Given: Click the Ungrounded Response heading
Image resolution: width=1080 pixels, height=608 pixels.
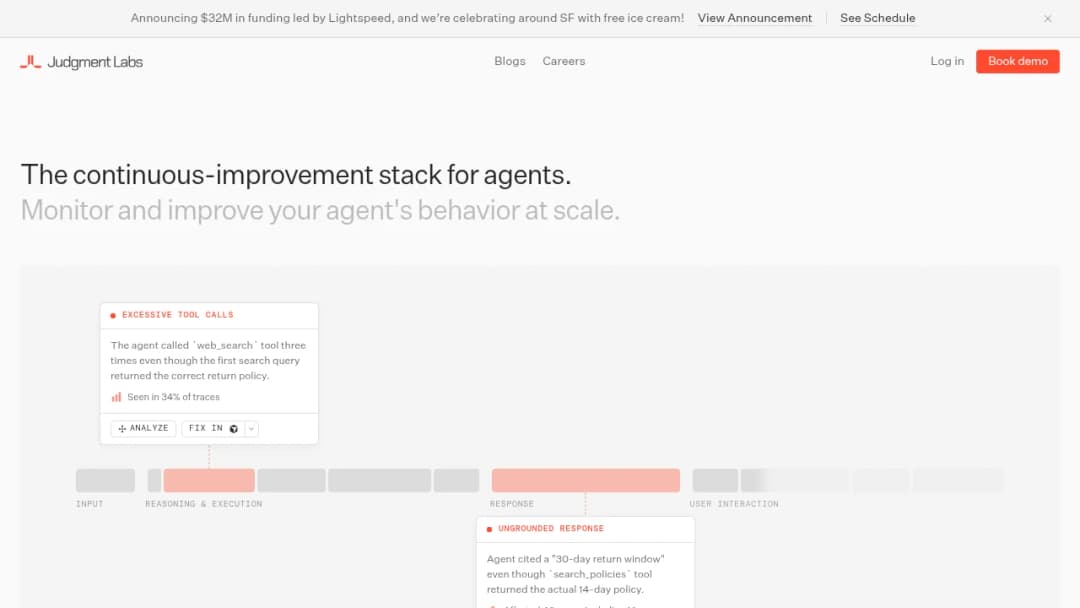Looking at the screenshot, I should pyautogui.click(x=551, y=528).
